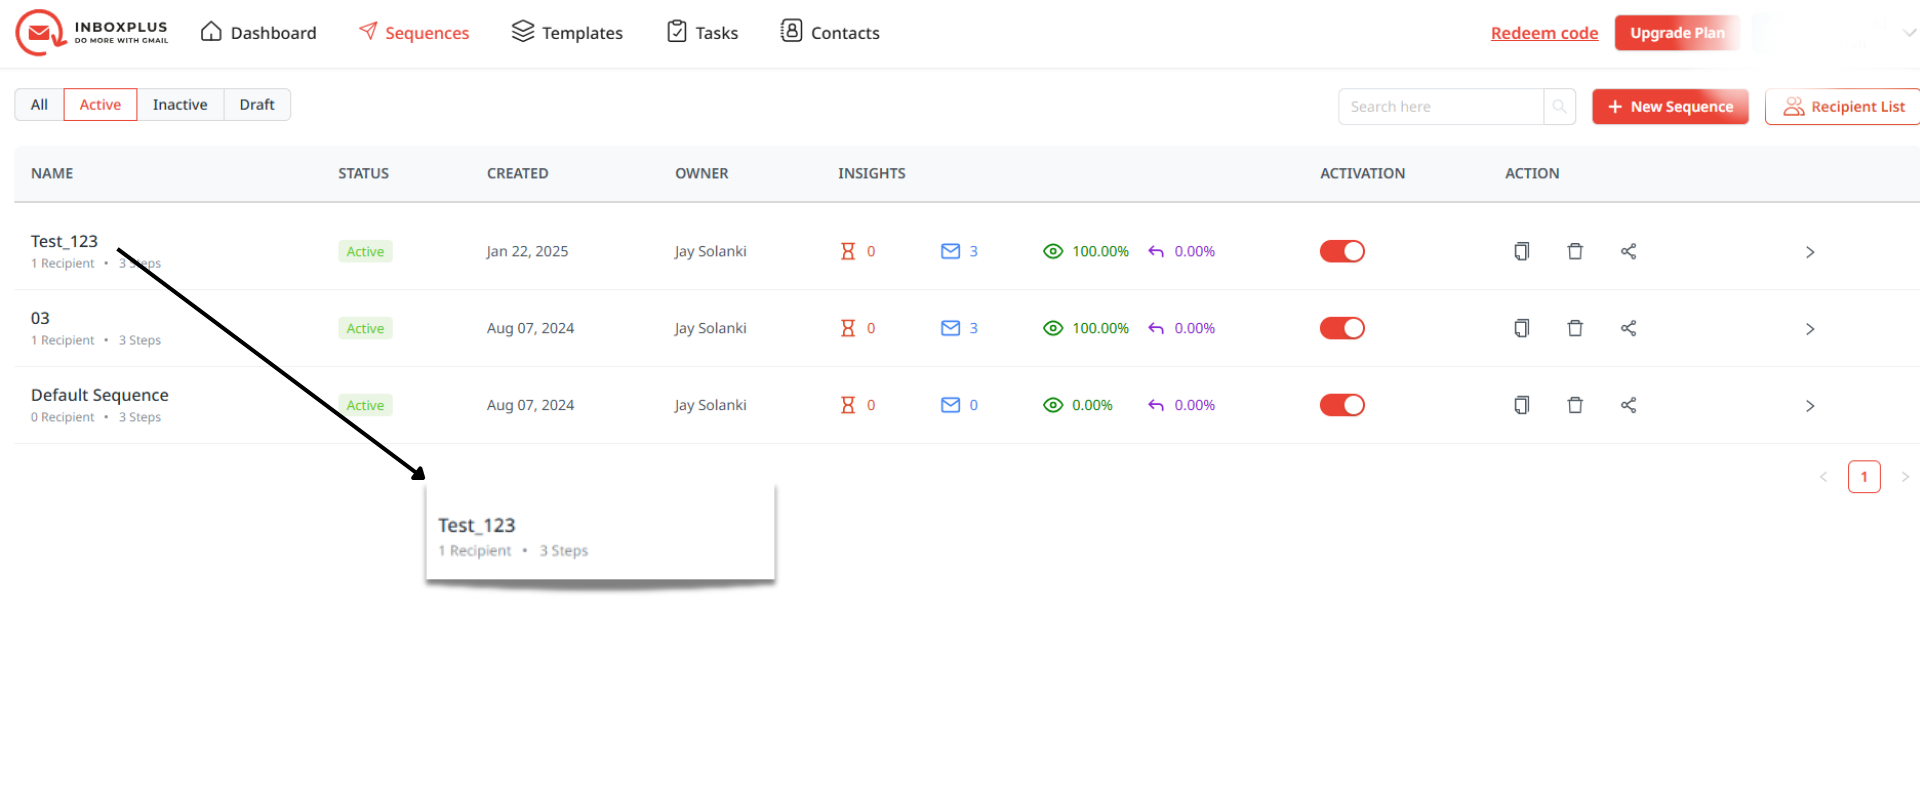Turn off activation for sequence 03
The height and width of the screenshot is (800, 1920).
(1342, 328)
